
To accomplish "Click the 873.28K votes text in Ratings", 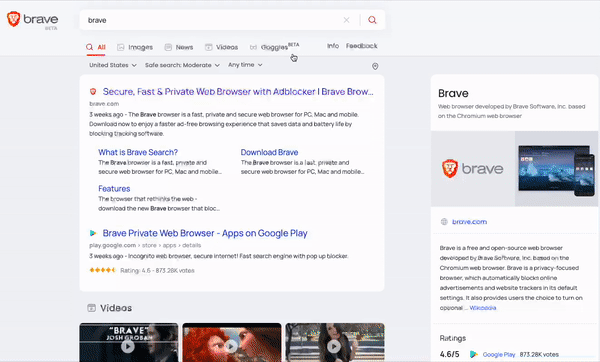I will tap(539, 354).
